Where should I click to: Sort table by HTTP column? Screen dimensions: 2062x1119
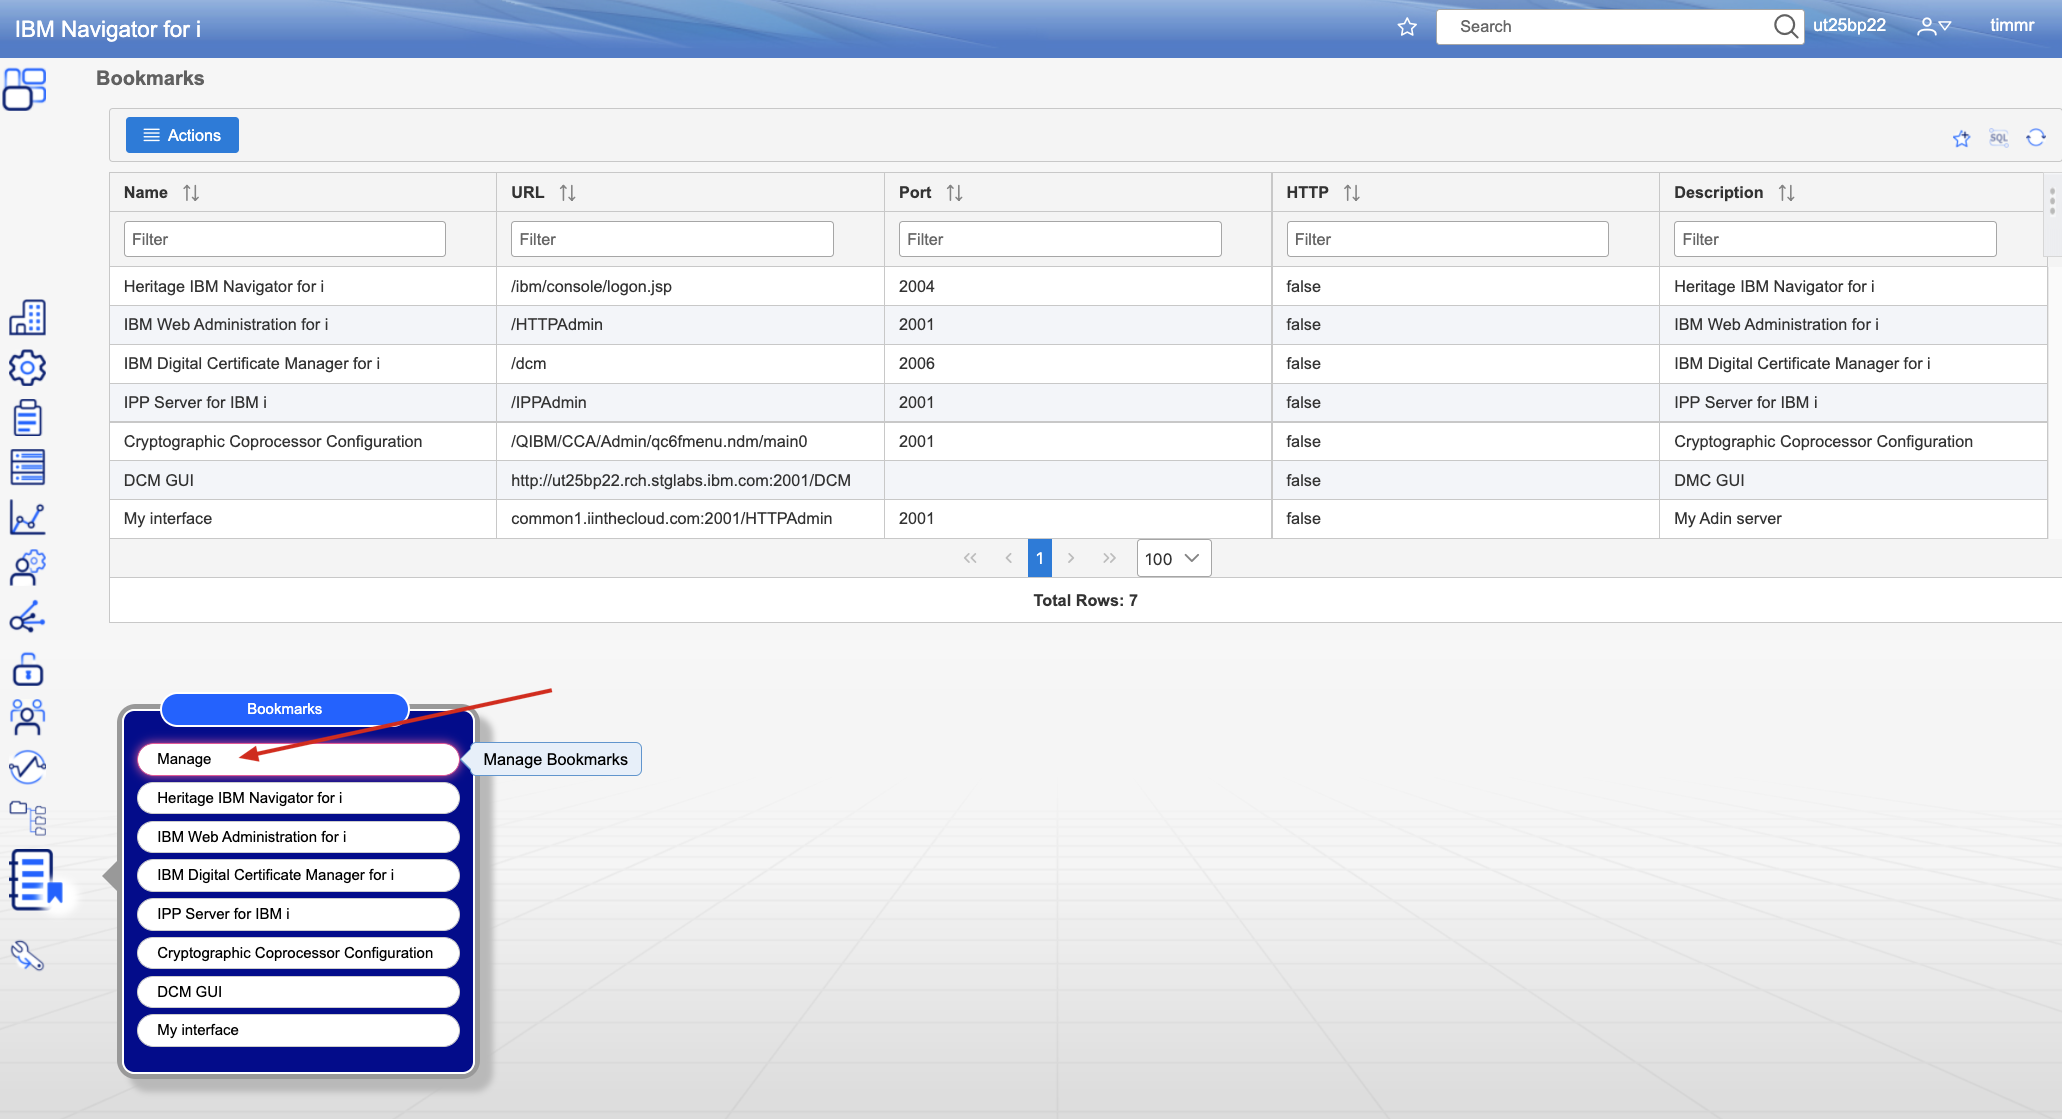coord(1351,193)
